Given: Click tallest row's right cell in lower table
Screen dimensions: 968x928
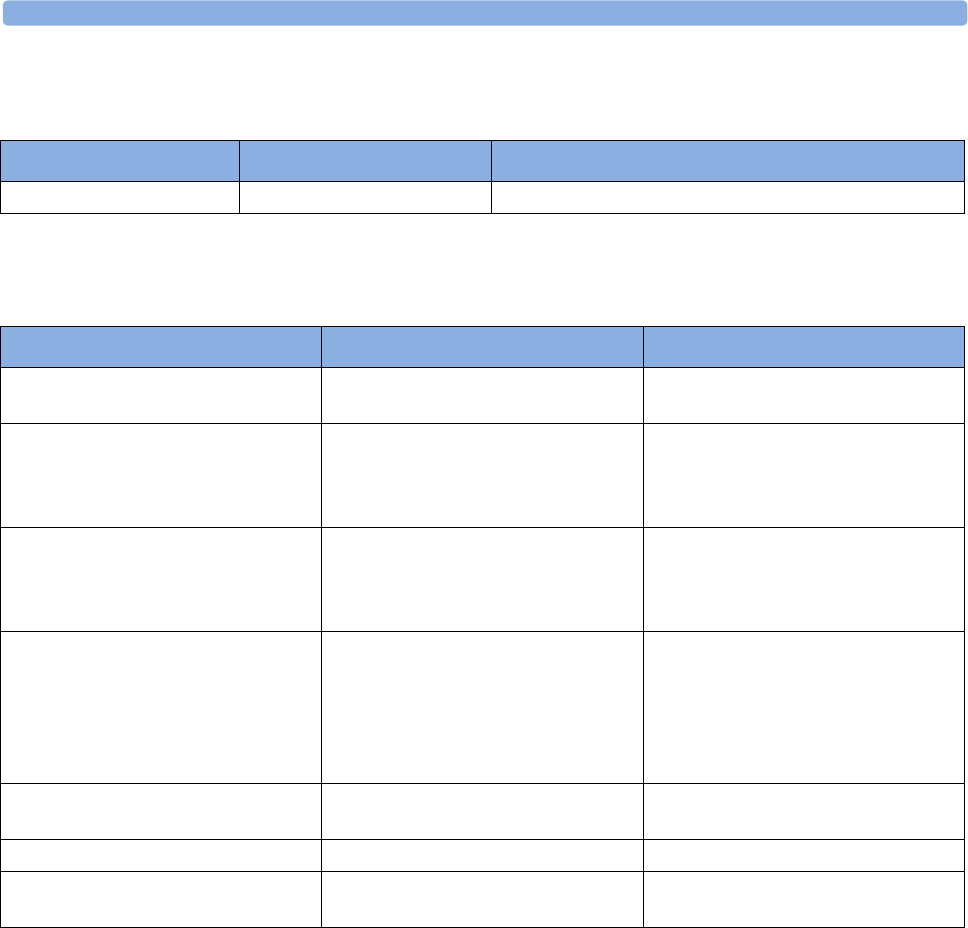Looking at the screenshot, I should (804, 707).
